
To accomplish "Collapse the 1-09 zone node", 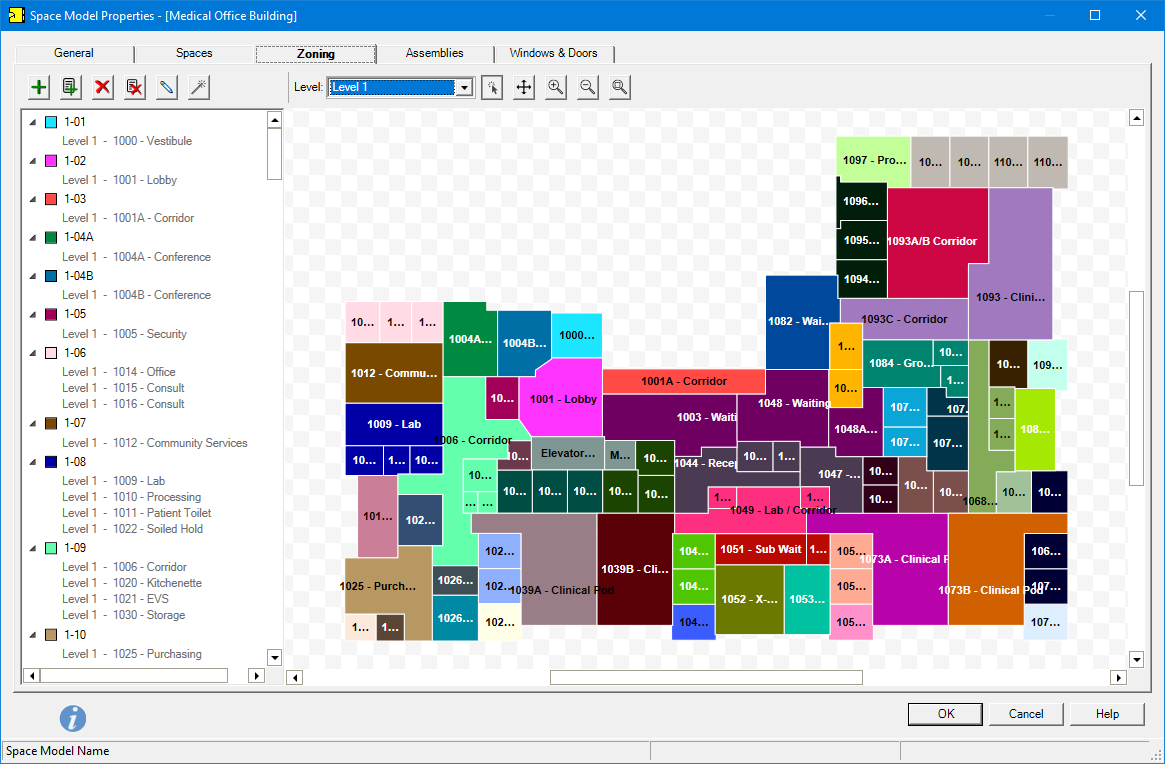I will click(33, 548).
